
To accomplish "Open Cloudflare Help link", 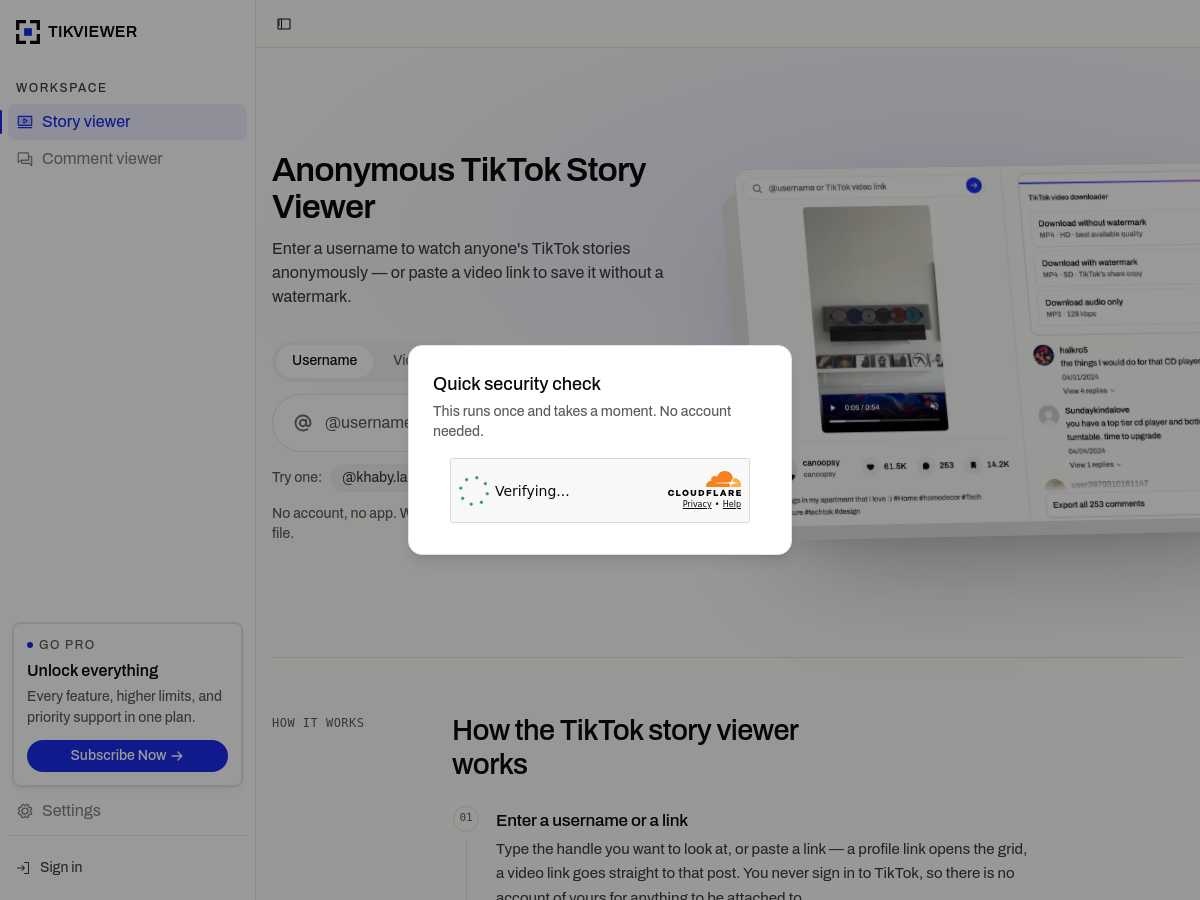I will (732, 504).
